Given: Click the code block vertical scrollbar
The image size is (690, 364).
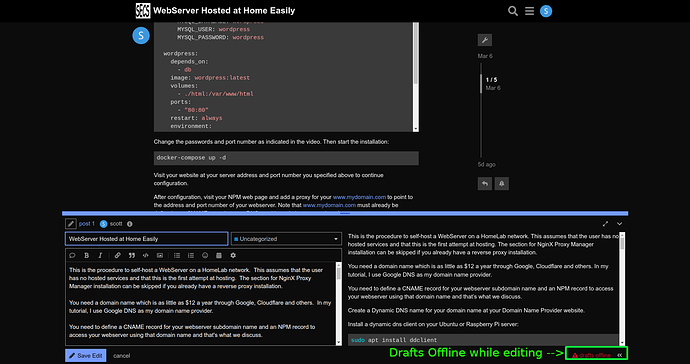Looking at the screenshot, I should click(415, 77).
